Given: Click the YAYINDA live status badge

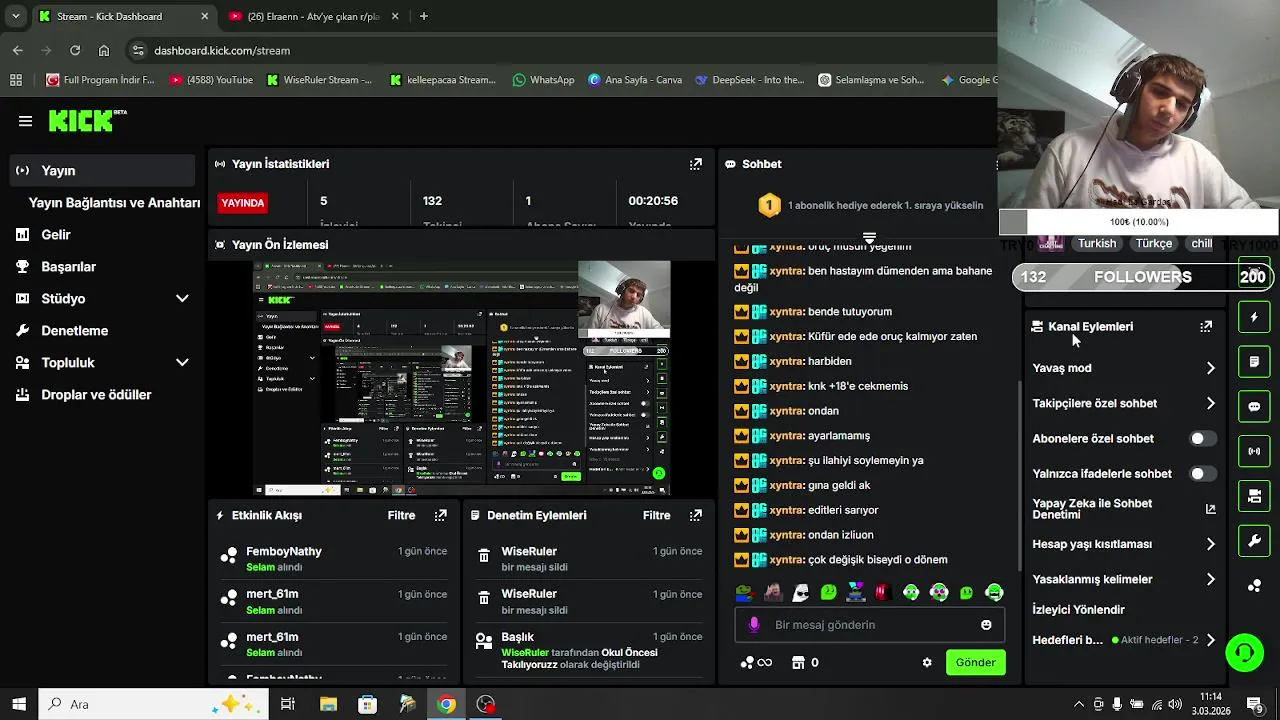Looking at the screenshot, I should 243,203.
